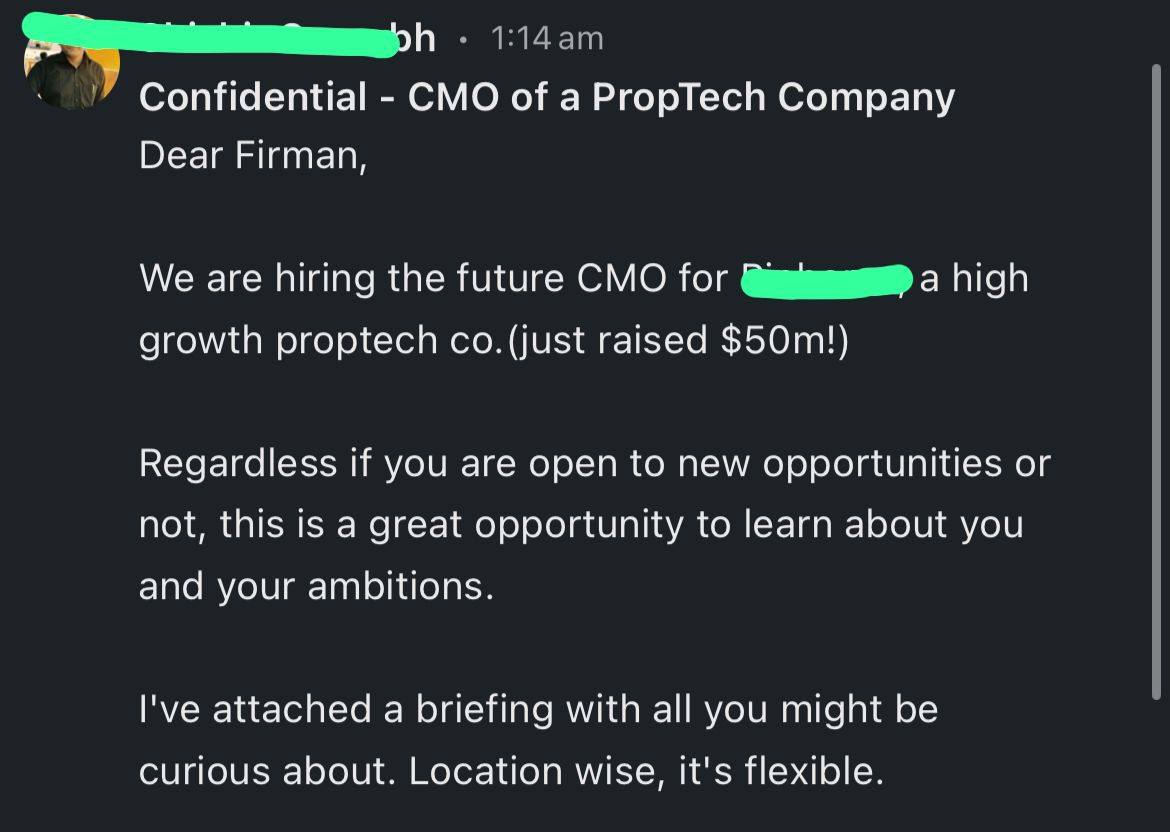Viewport: 1170px width, 832px height.
Task: Tap the sender name ending in "bh"
Action: [230, 37]
